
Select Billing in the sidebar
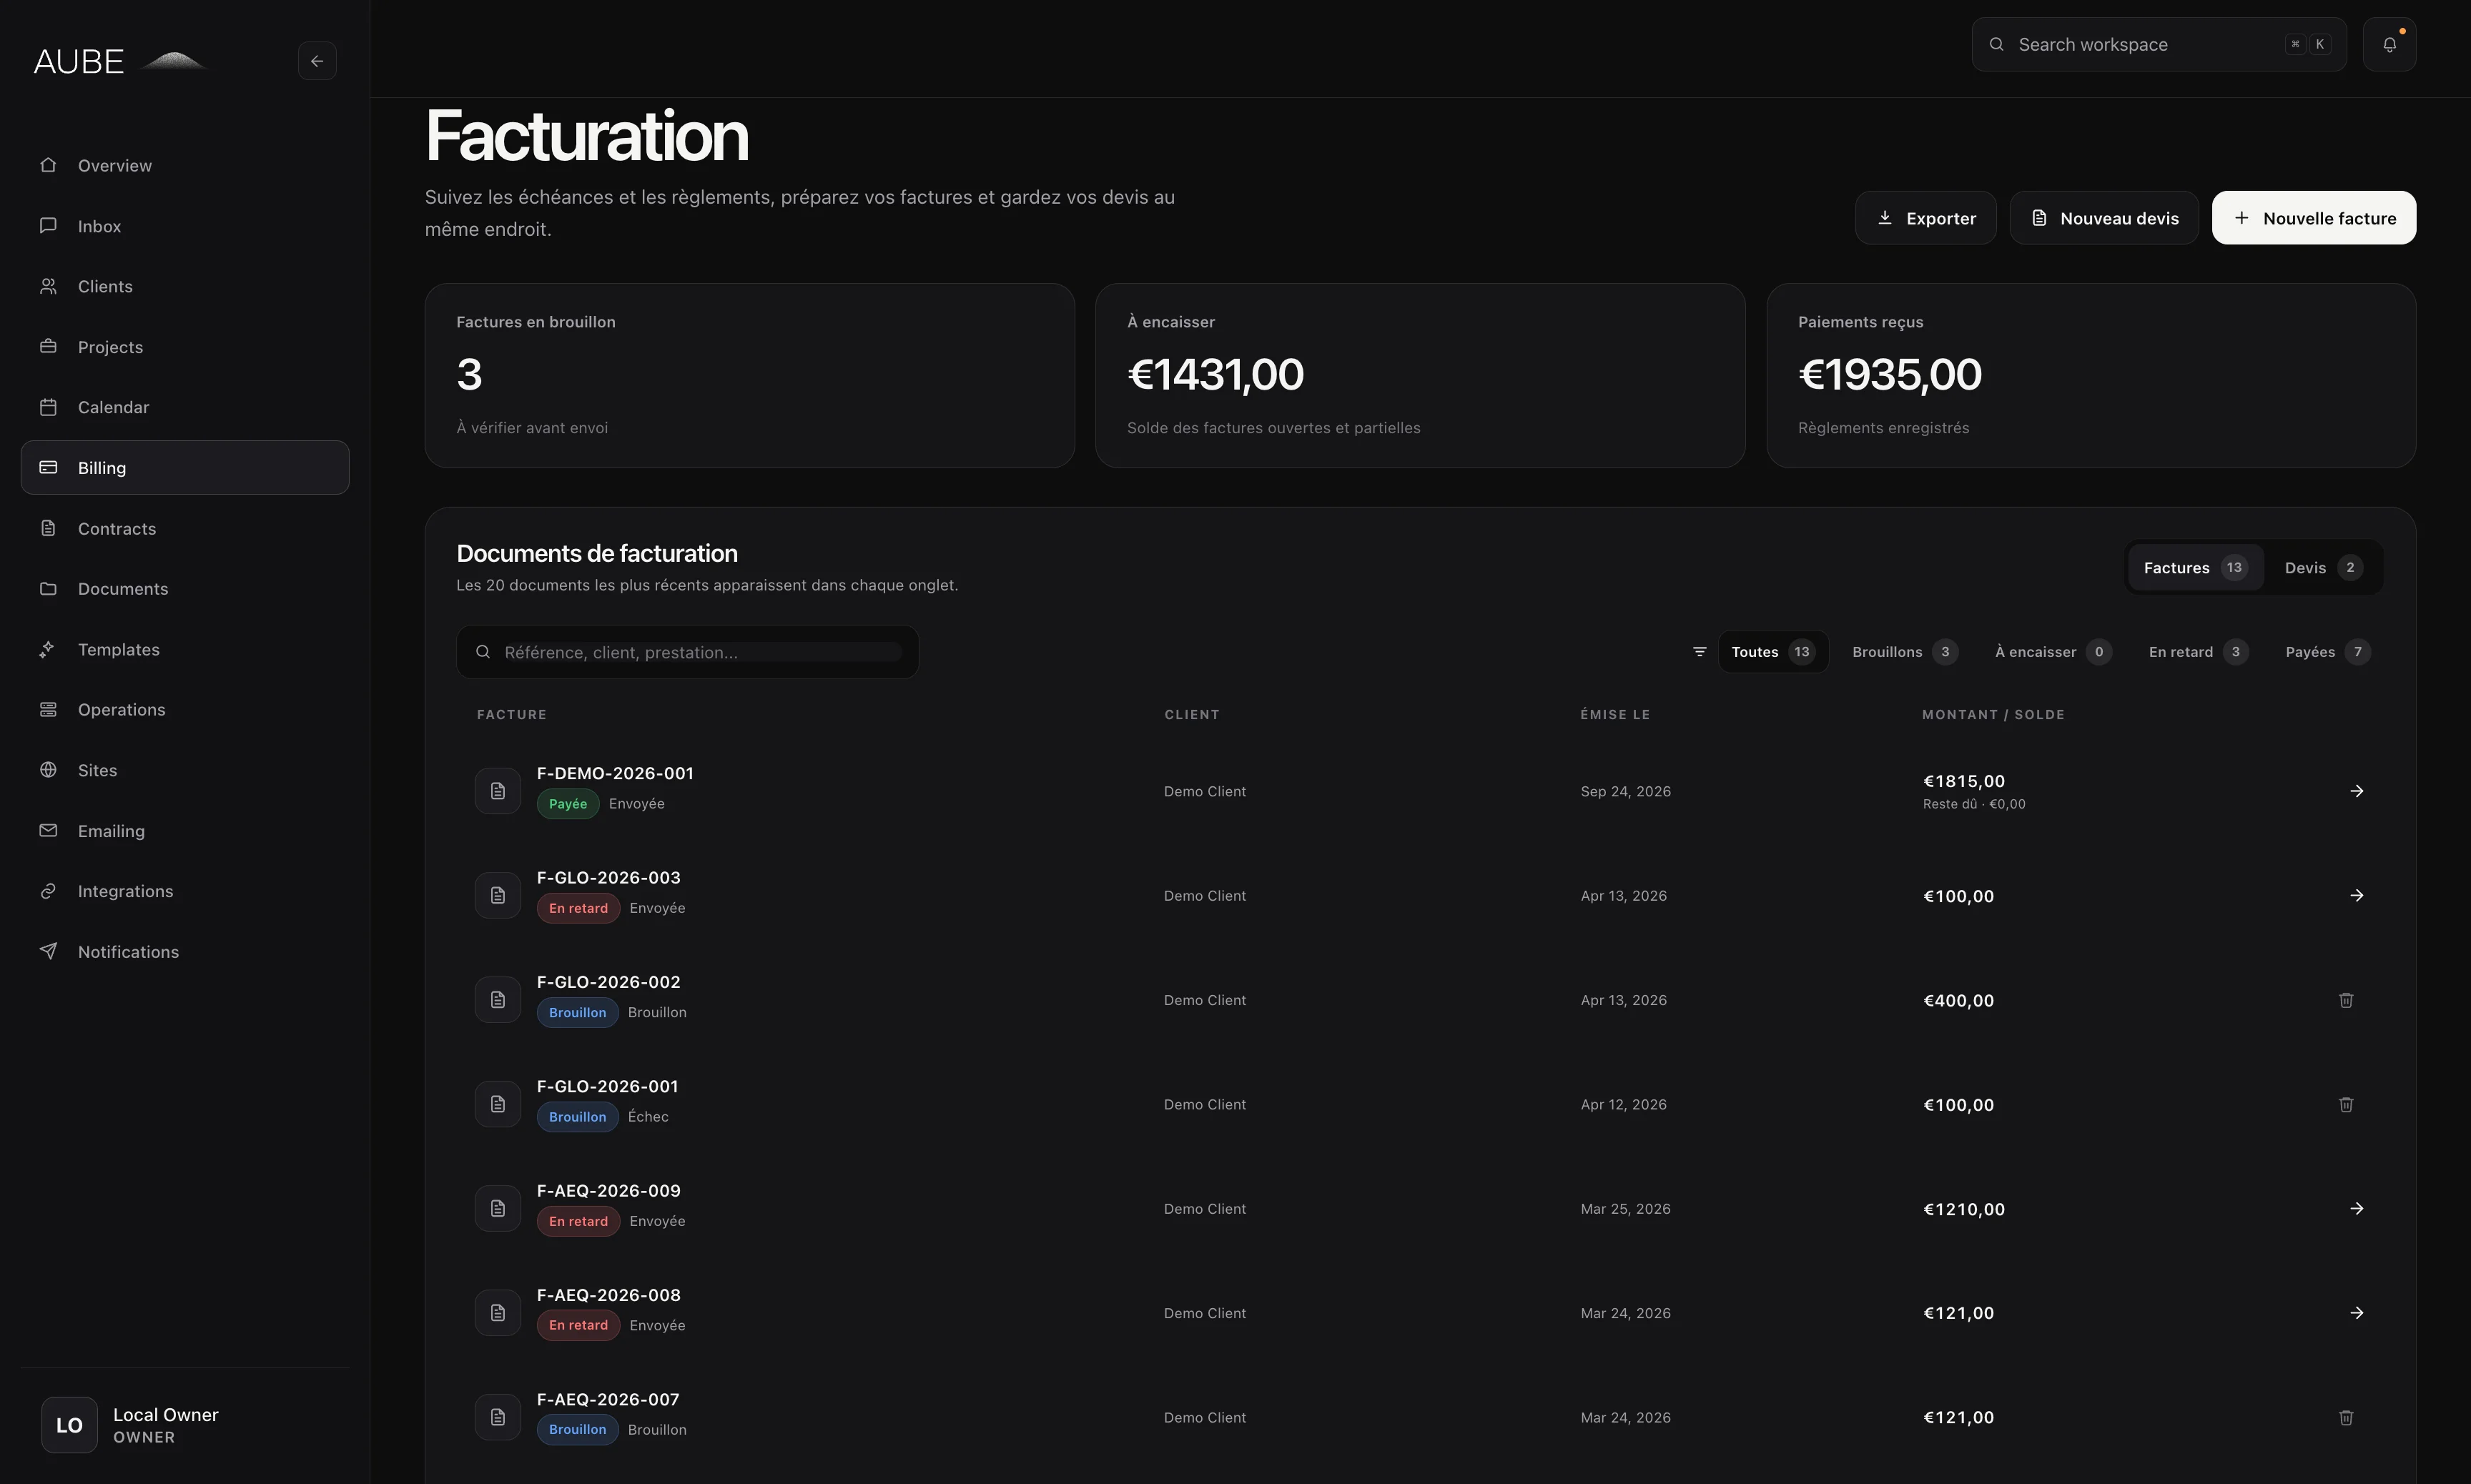185,468
